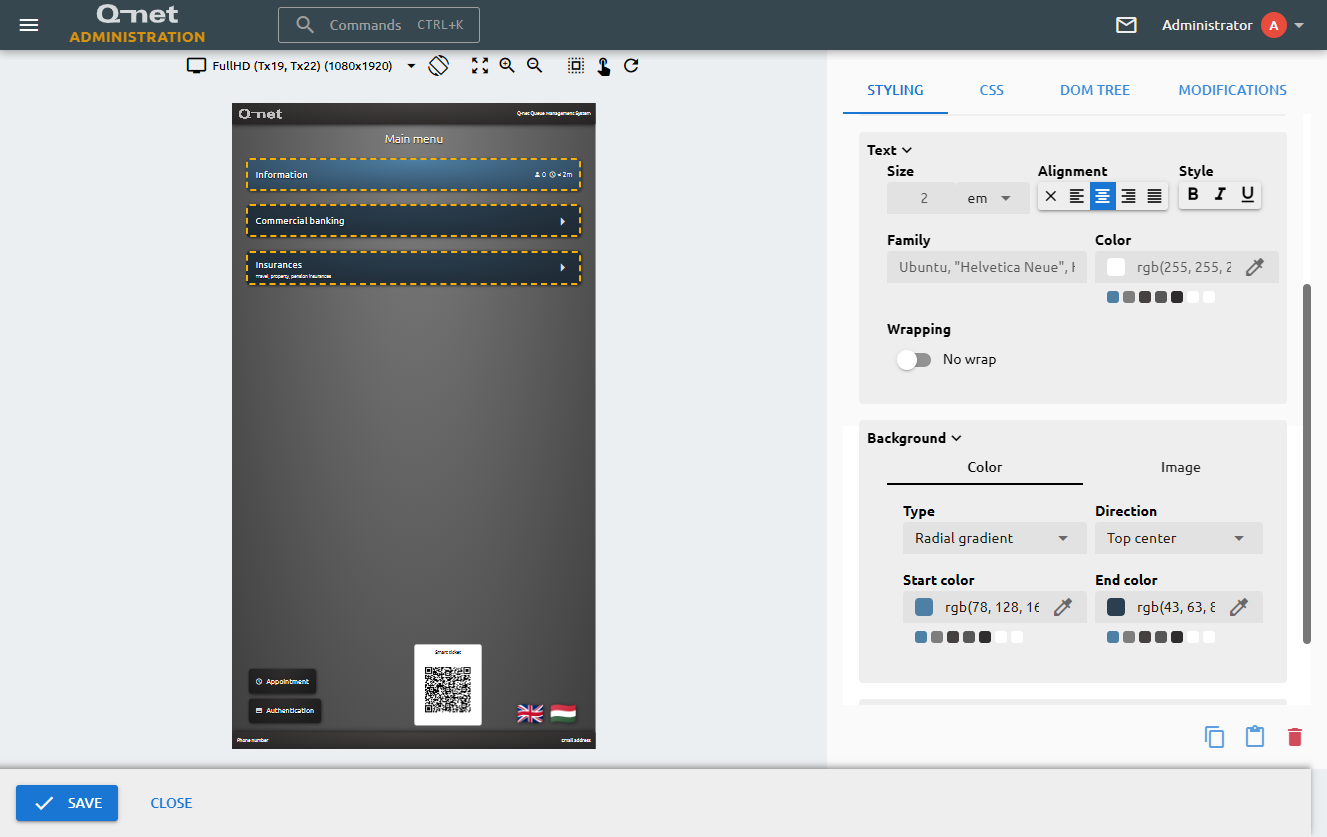The image size is (1327, 837).
Task: Switch to the MODIFICATIONS tab
Action: click(x=1232, y=90)
